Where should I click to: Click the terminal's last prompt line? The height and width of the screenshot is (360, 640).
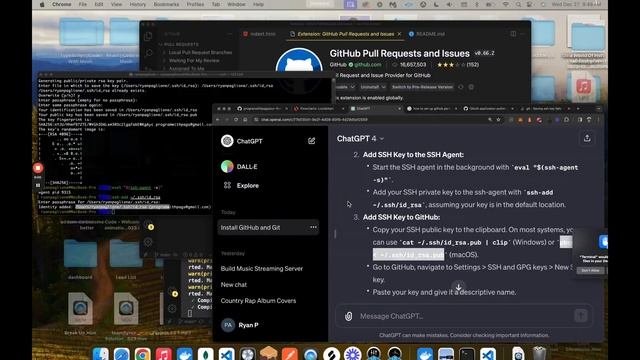[x=78, y=212]
